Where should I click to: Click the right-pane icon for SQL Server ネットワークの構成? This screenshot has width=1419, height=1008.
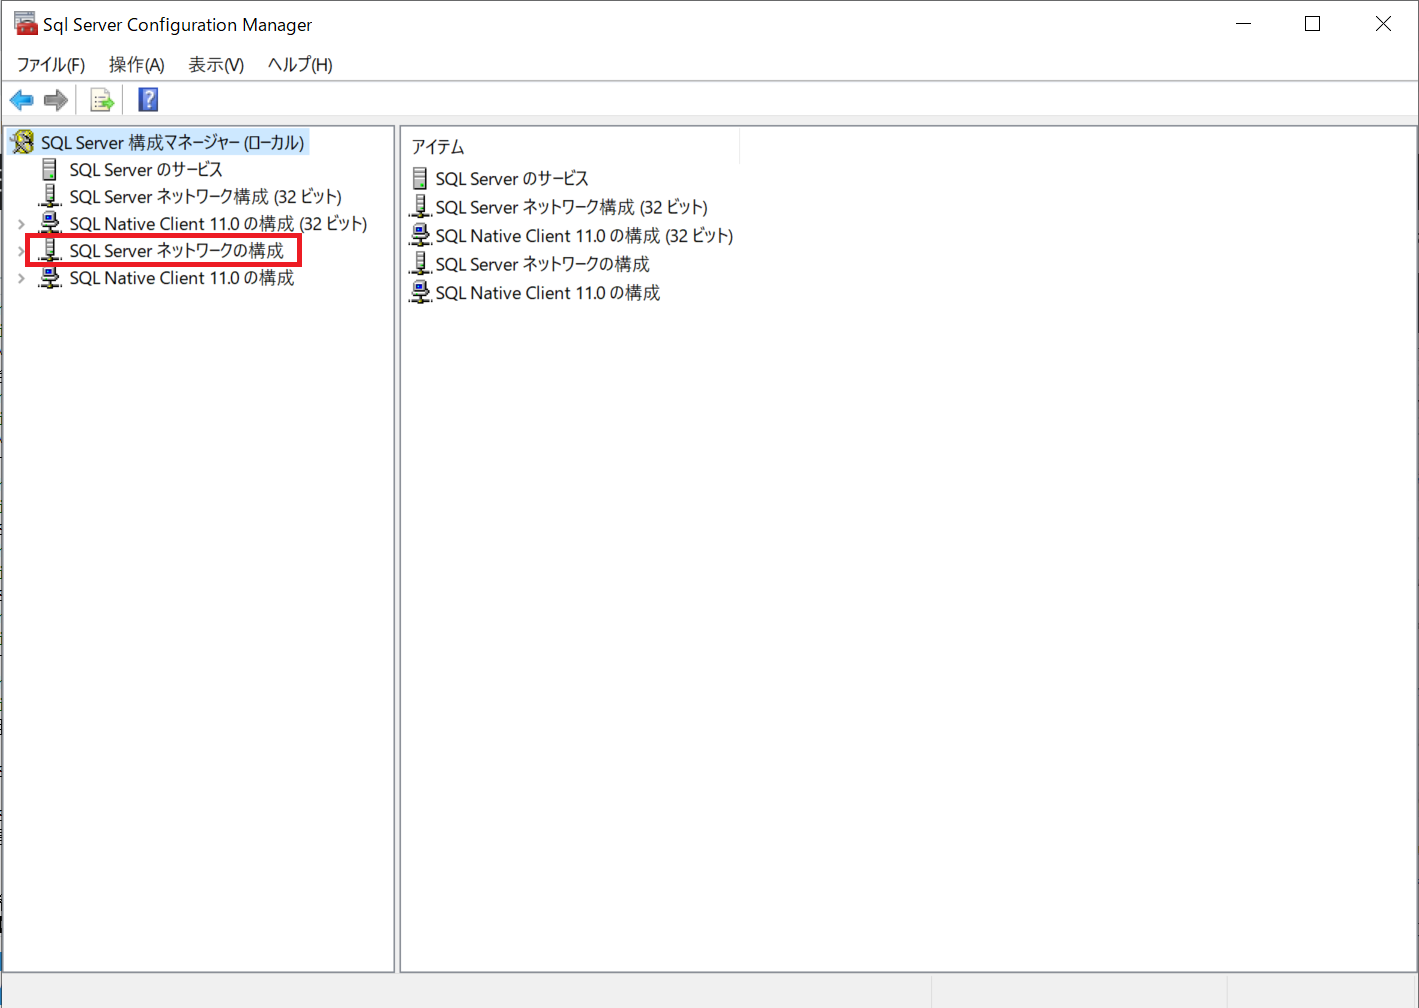(x=420, y=264)
